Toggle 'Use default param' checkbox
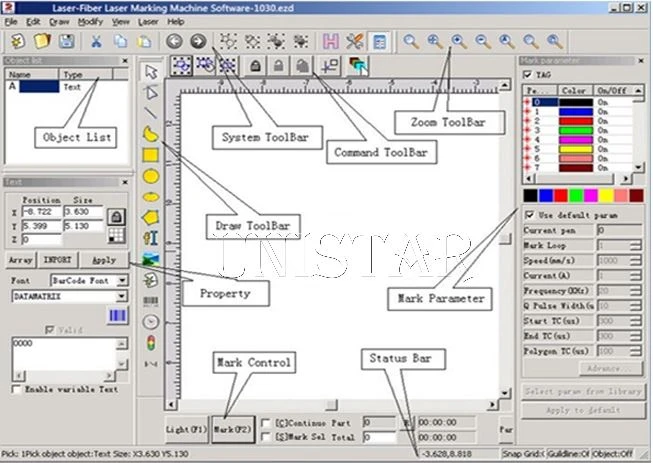 click(x=529, y=215)
